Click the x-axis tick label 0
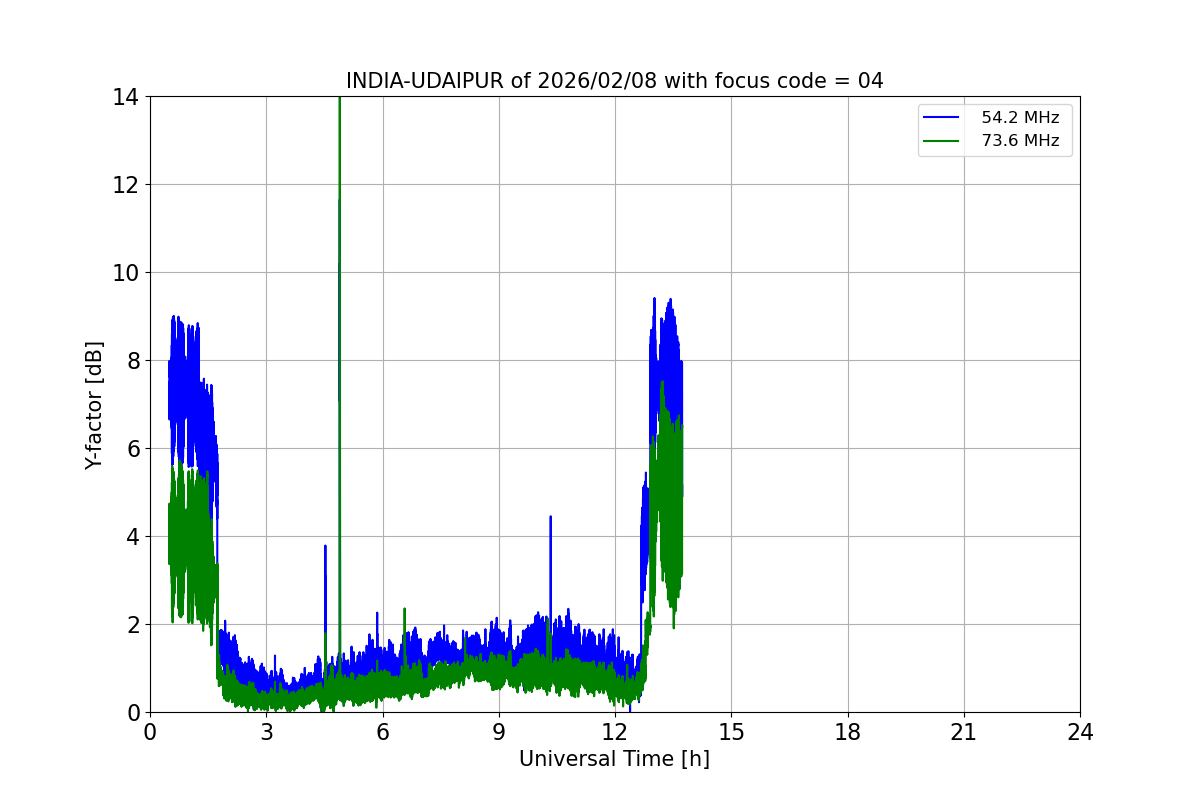Viewport: 1200px width, 800px height. click(x=150, y=732)
